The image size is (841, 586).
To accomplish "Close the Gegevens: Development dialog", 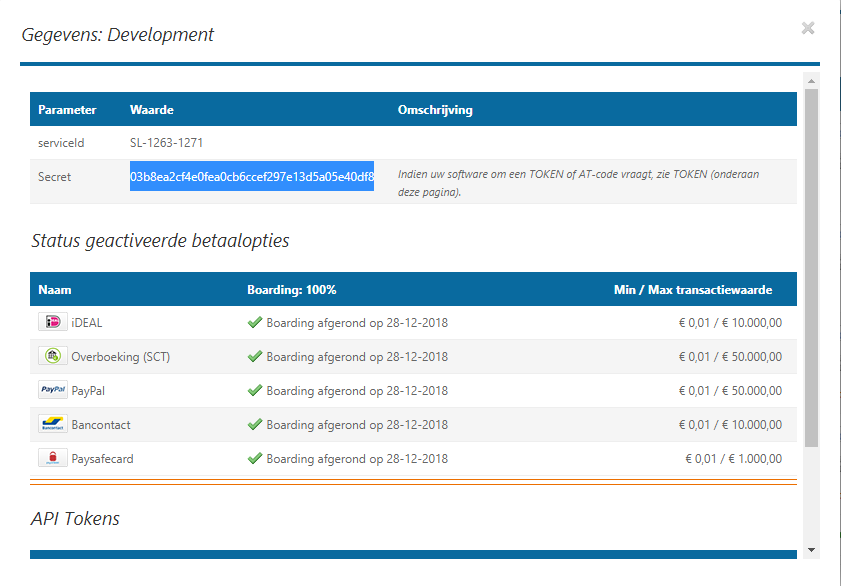I will coord(808,29).
